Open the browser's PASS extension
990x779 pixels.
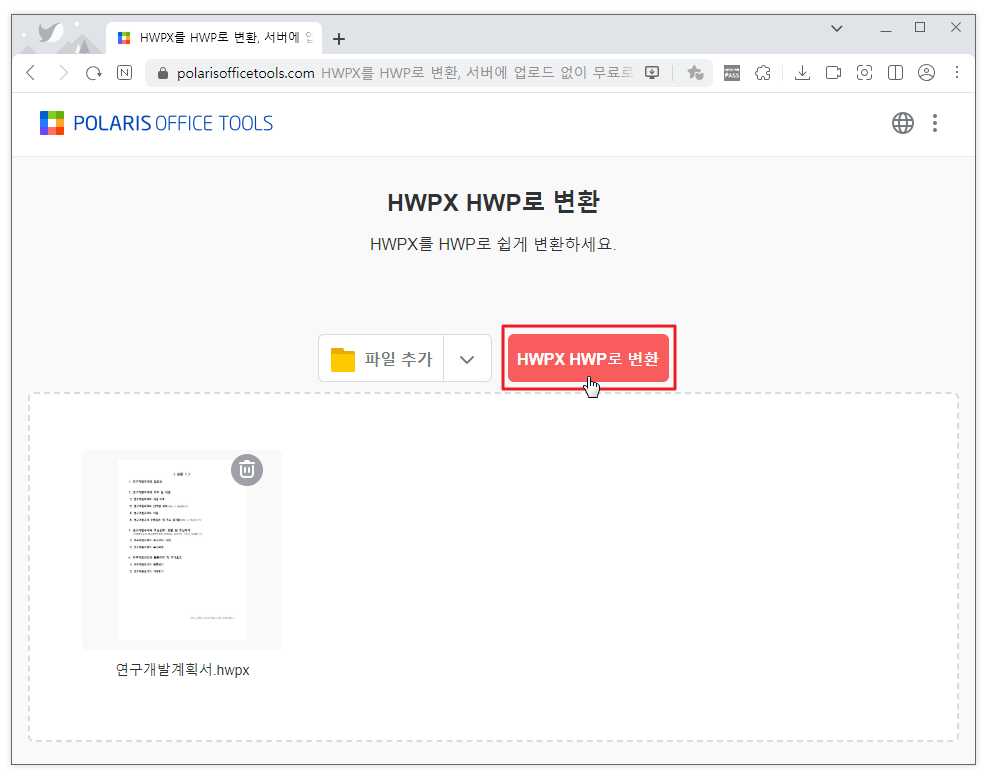(x=731, y=72)
